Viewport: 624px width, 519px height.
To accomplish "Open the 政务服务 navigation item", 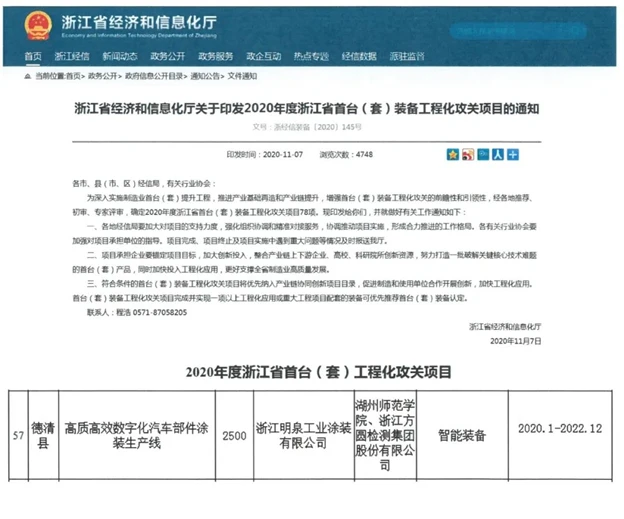I will click(215, 56).
